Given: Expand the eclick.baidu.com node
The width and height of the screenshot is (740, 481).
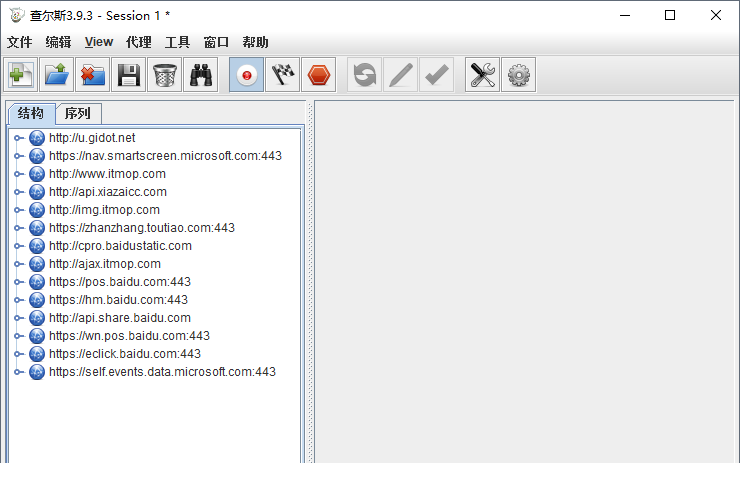Looking at the screenshot, I should (18, 354).
